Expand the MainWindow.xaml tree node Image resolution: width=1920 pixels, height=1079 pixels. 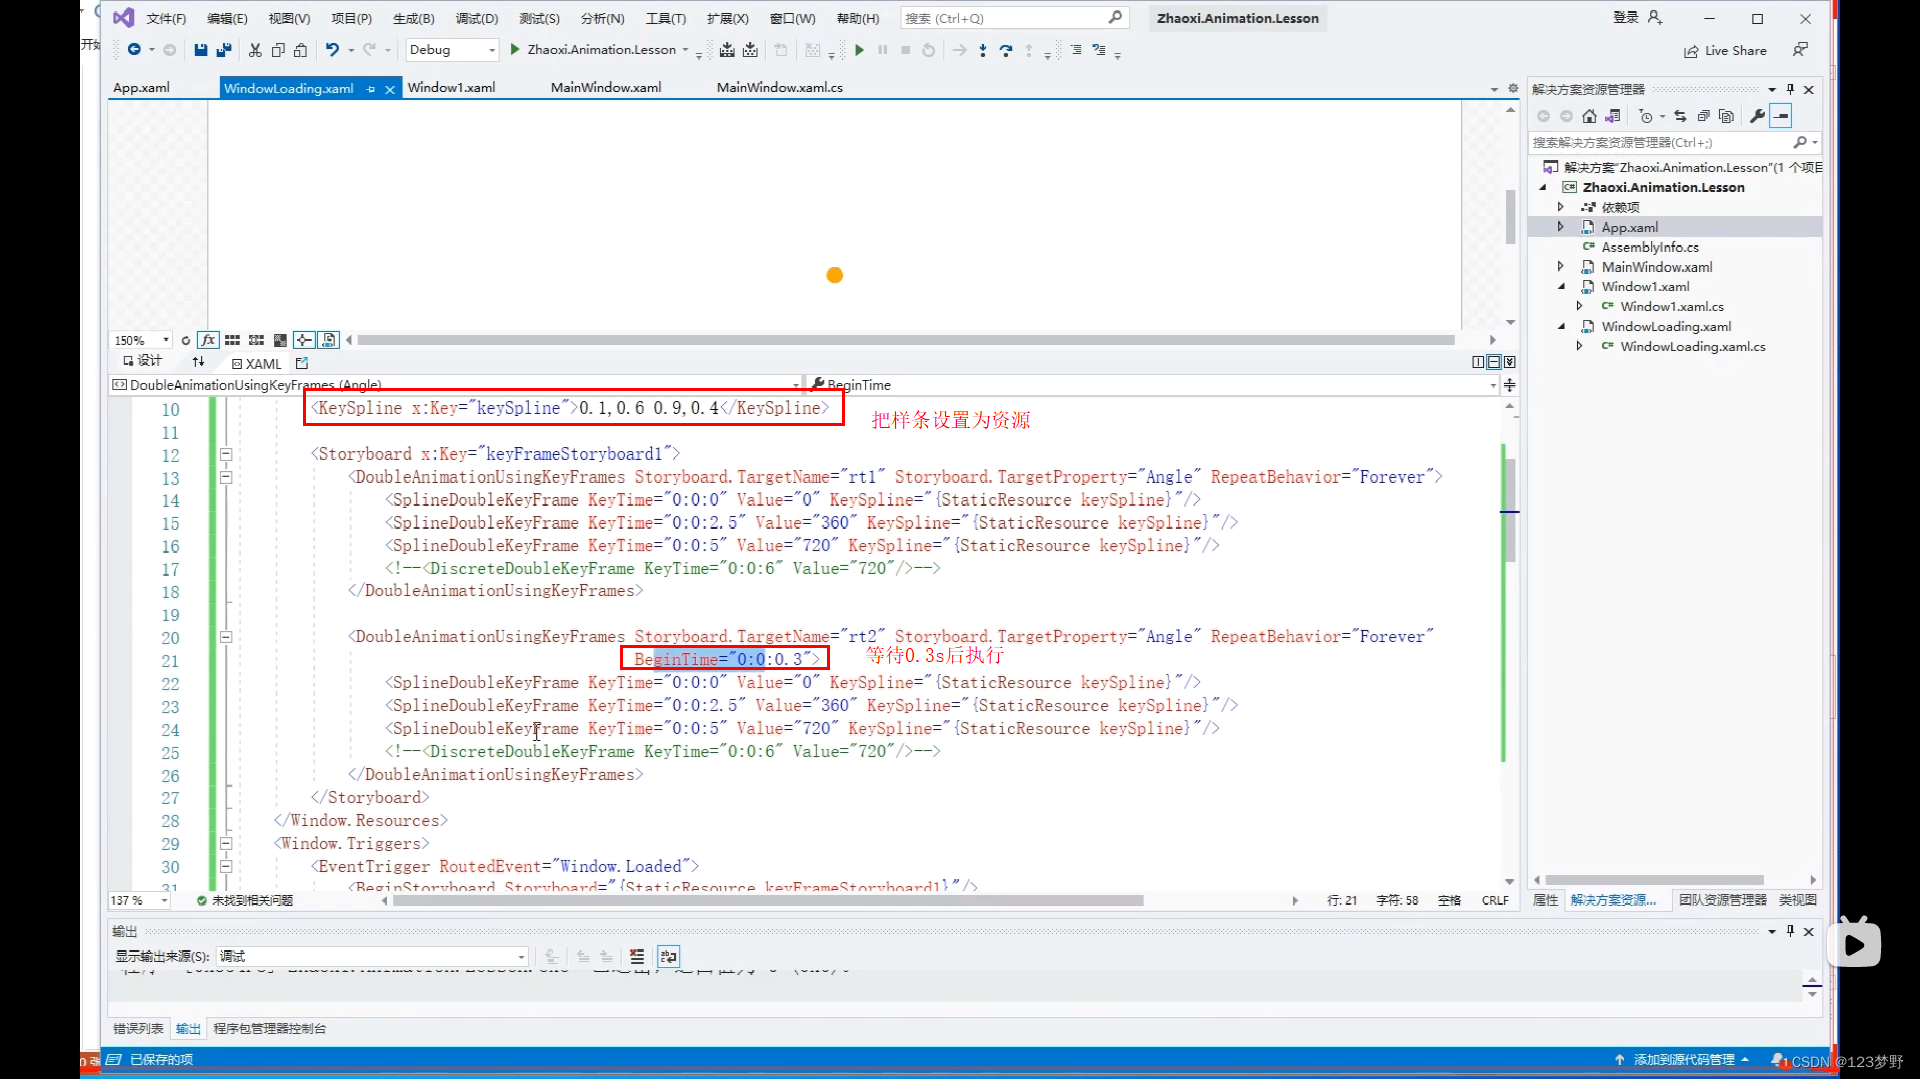[x=1560, y=267]
